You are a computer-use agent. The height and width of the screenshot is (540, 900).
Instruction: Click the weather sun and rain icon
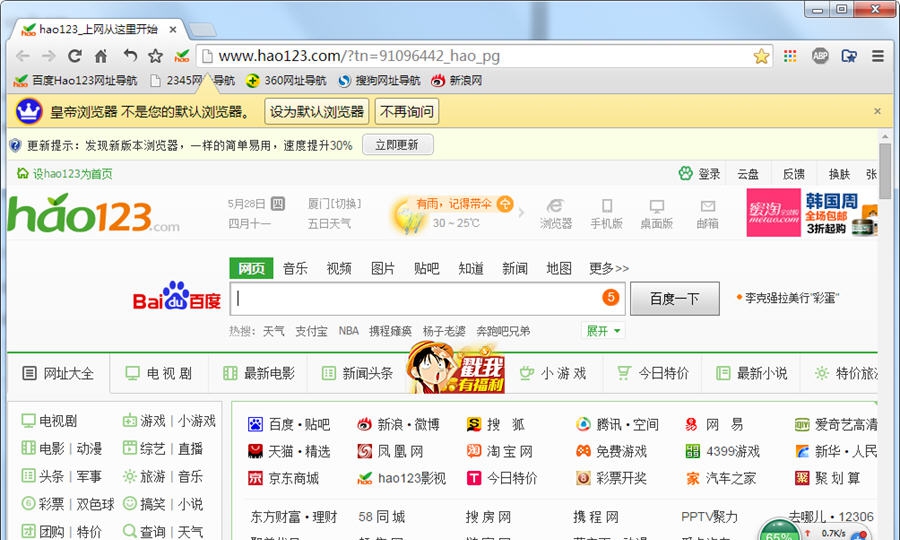(x=408, y=218)
